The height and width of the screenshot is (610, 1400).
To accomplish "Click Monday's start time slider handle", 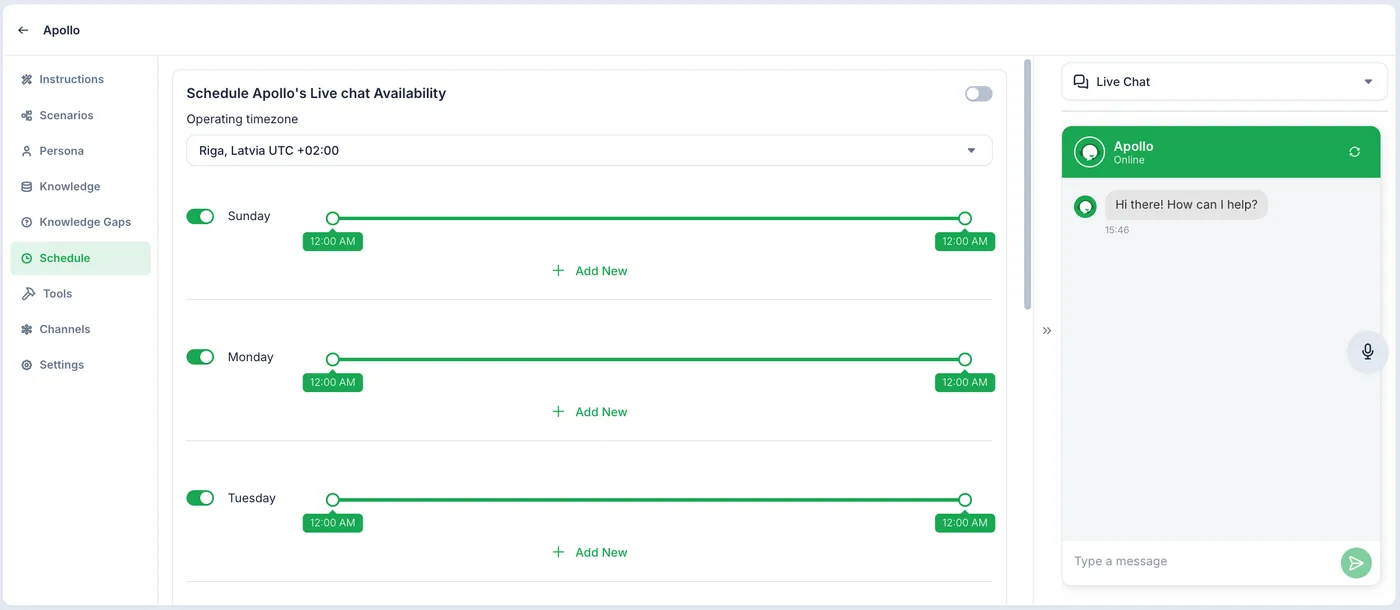I will (x=333, y=359).
